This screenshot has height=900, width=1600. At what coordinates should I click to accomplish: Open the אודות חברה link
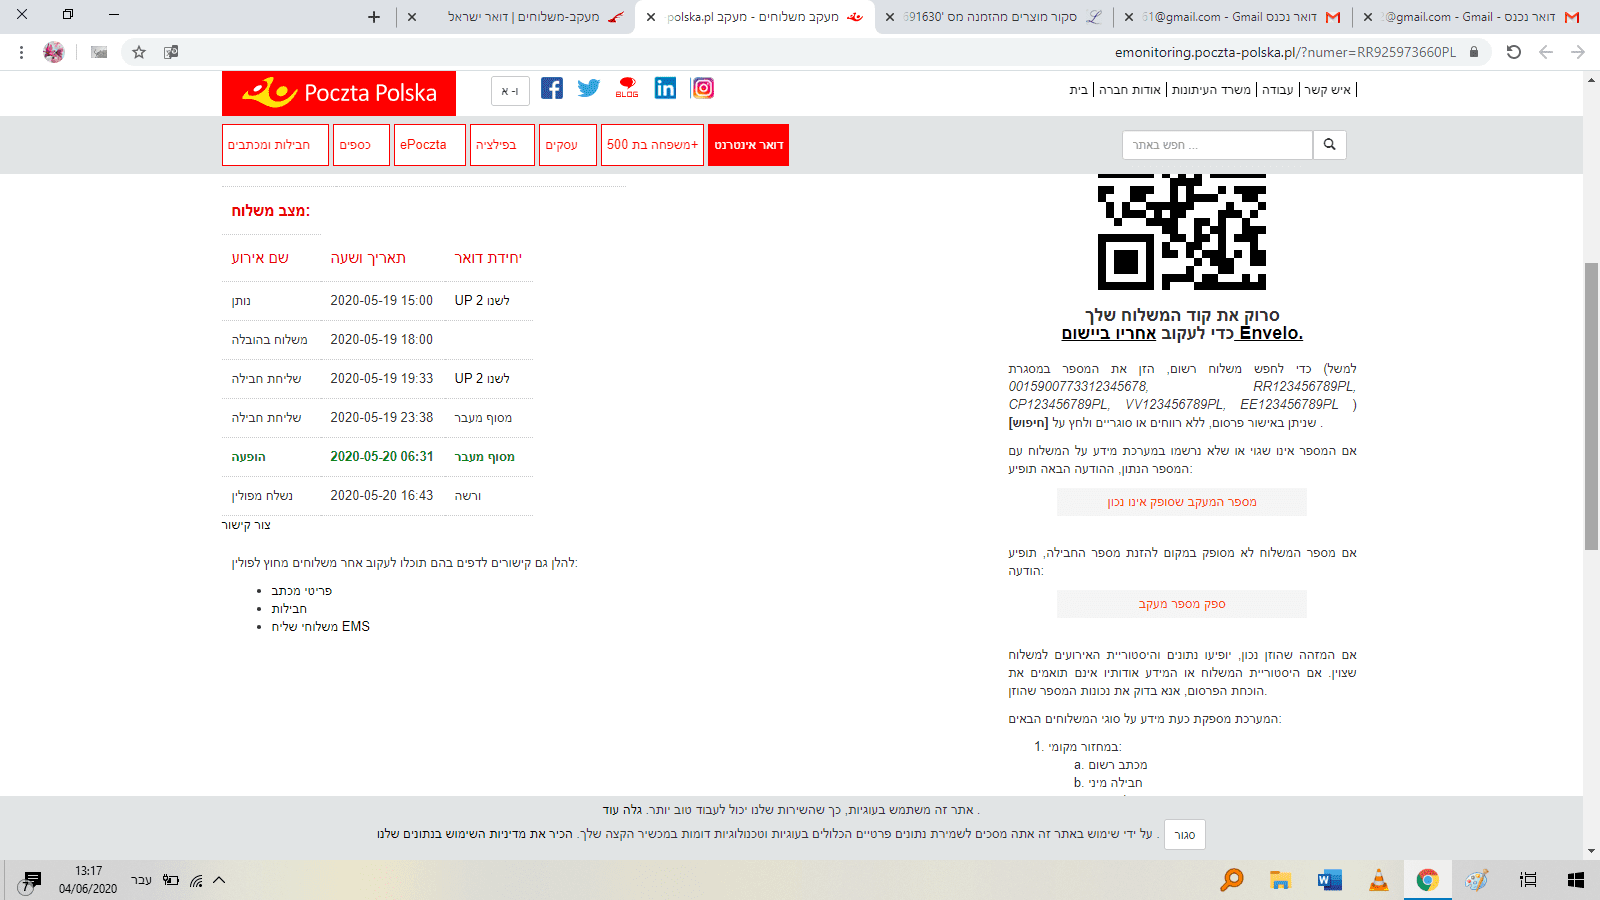(1130, 90)
